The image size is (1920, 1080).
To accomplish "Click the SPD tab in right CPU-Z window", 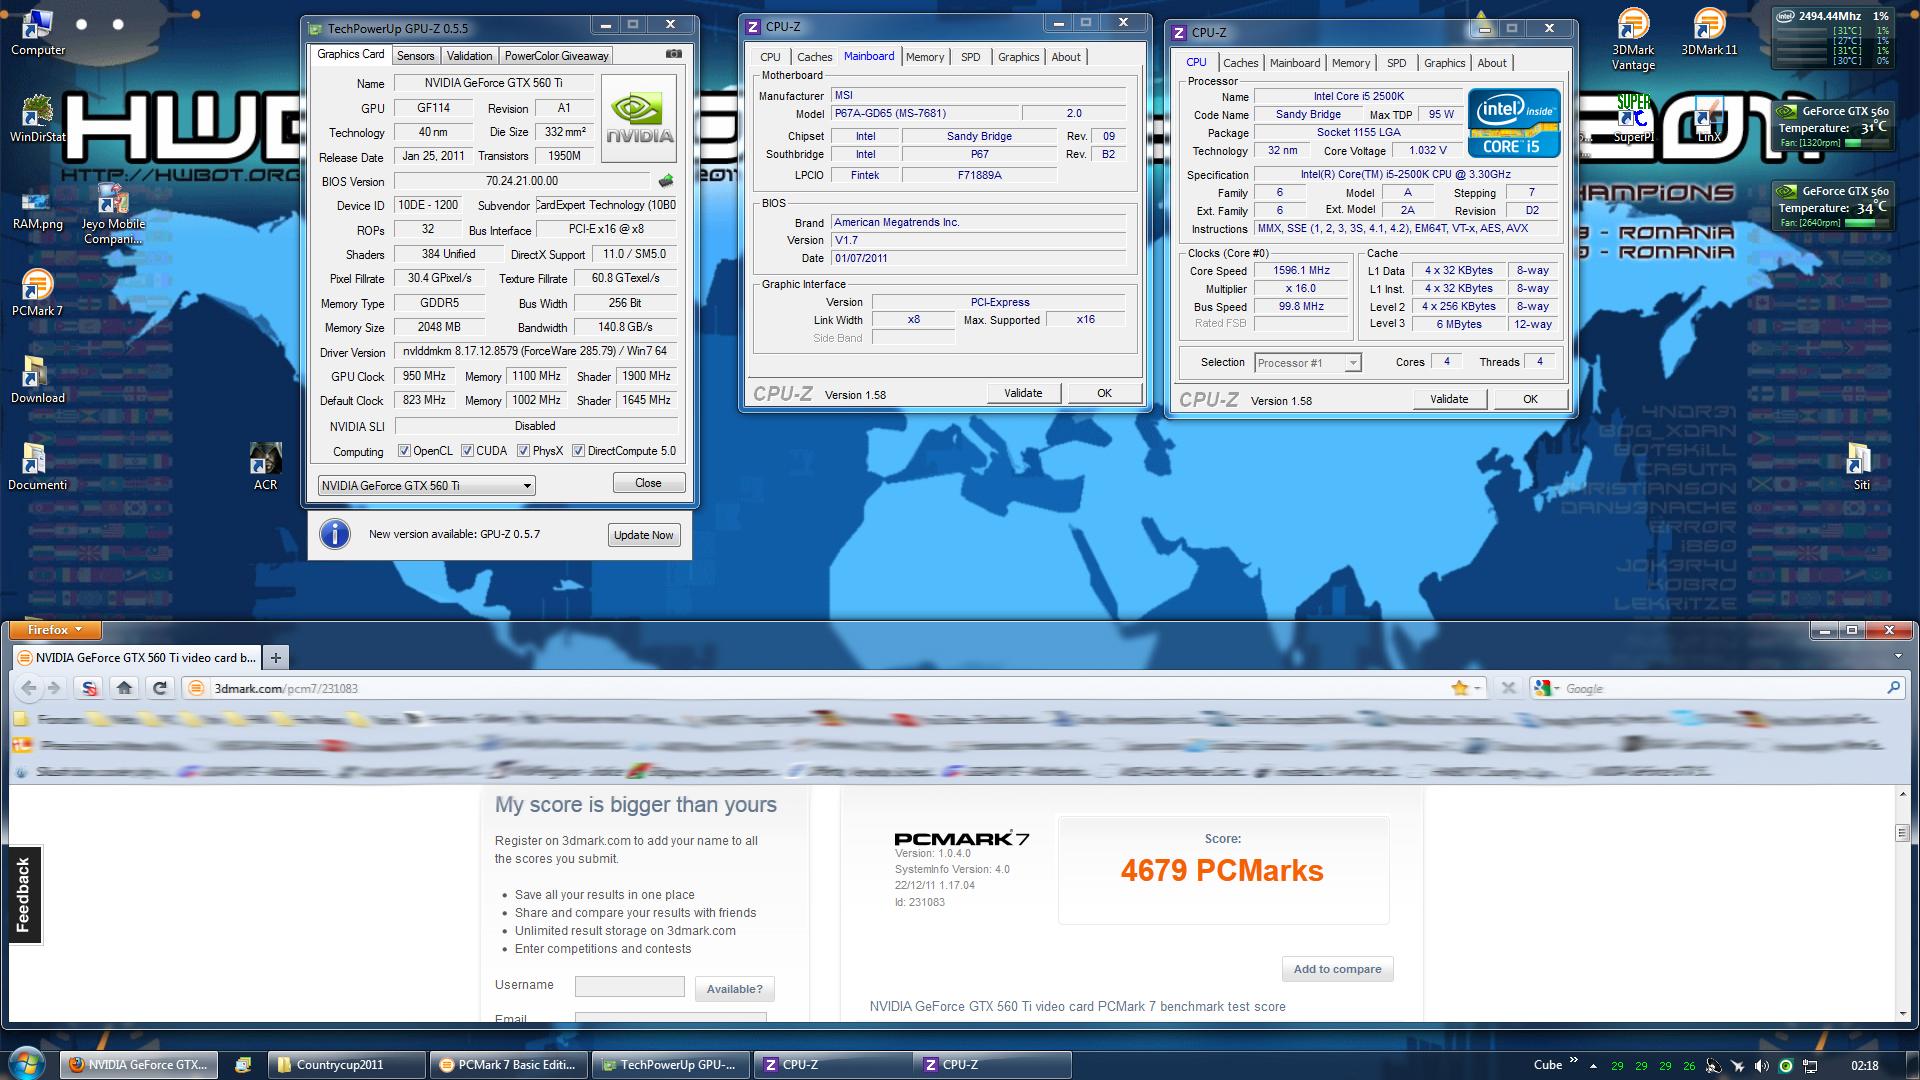I will click(x=1396, y=63).
